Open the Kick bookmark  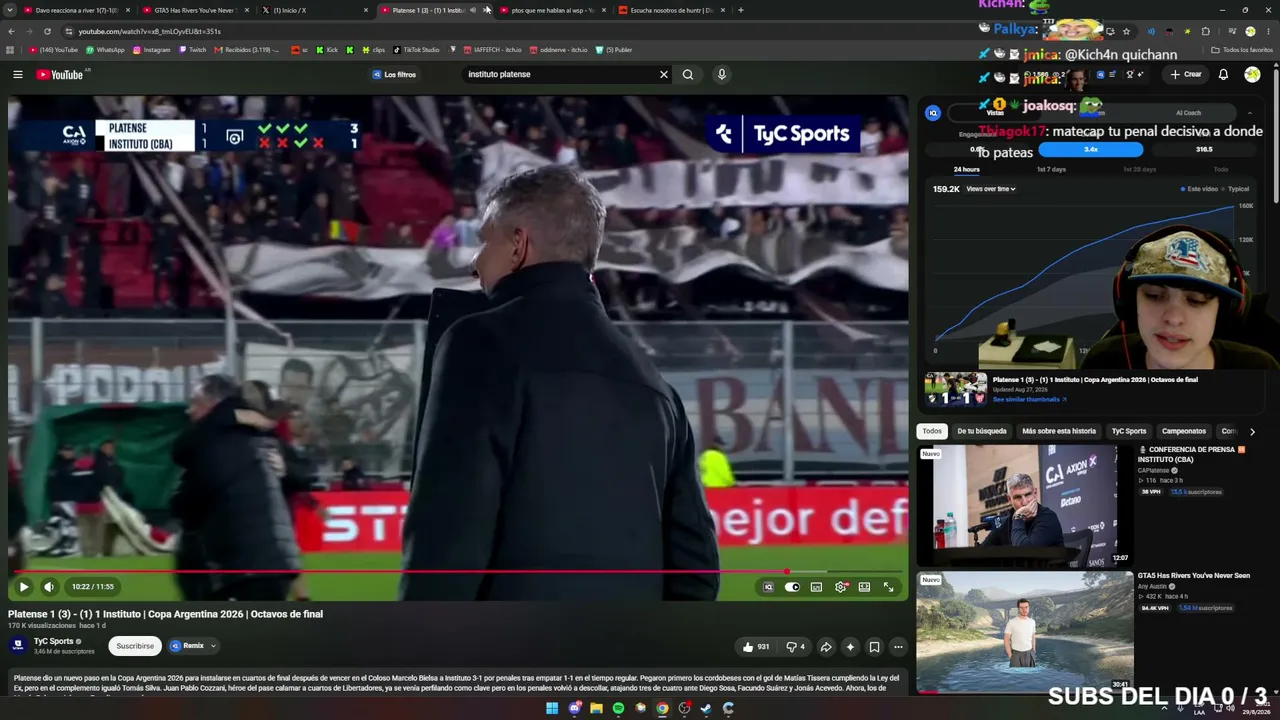pos(328,50)
